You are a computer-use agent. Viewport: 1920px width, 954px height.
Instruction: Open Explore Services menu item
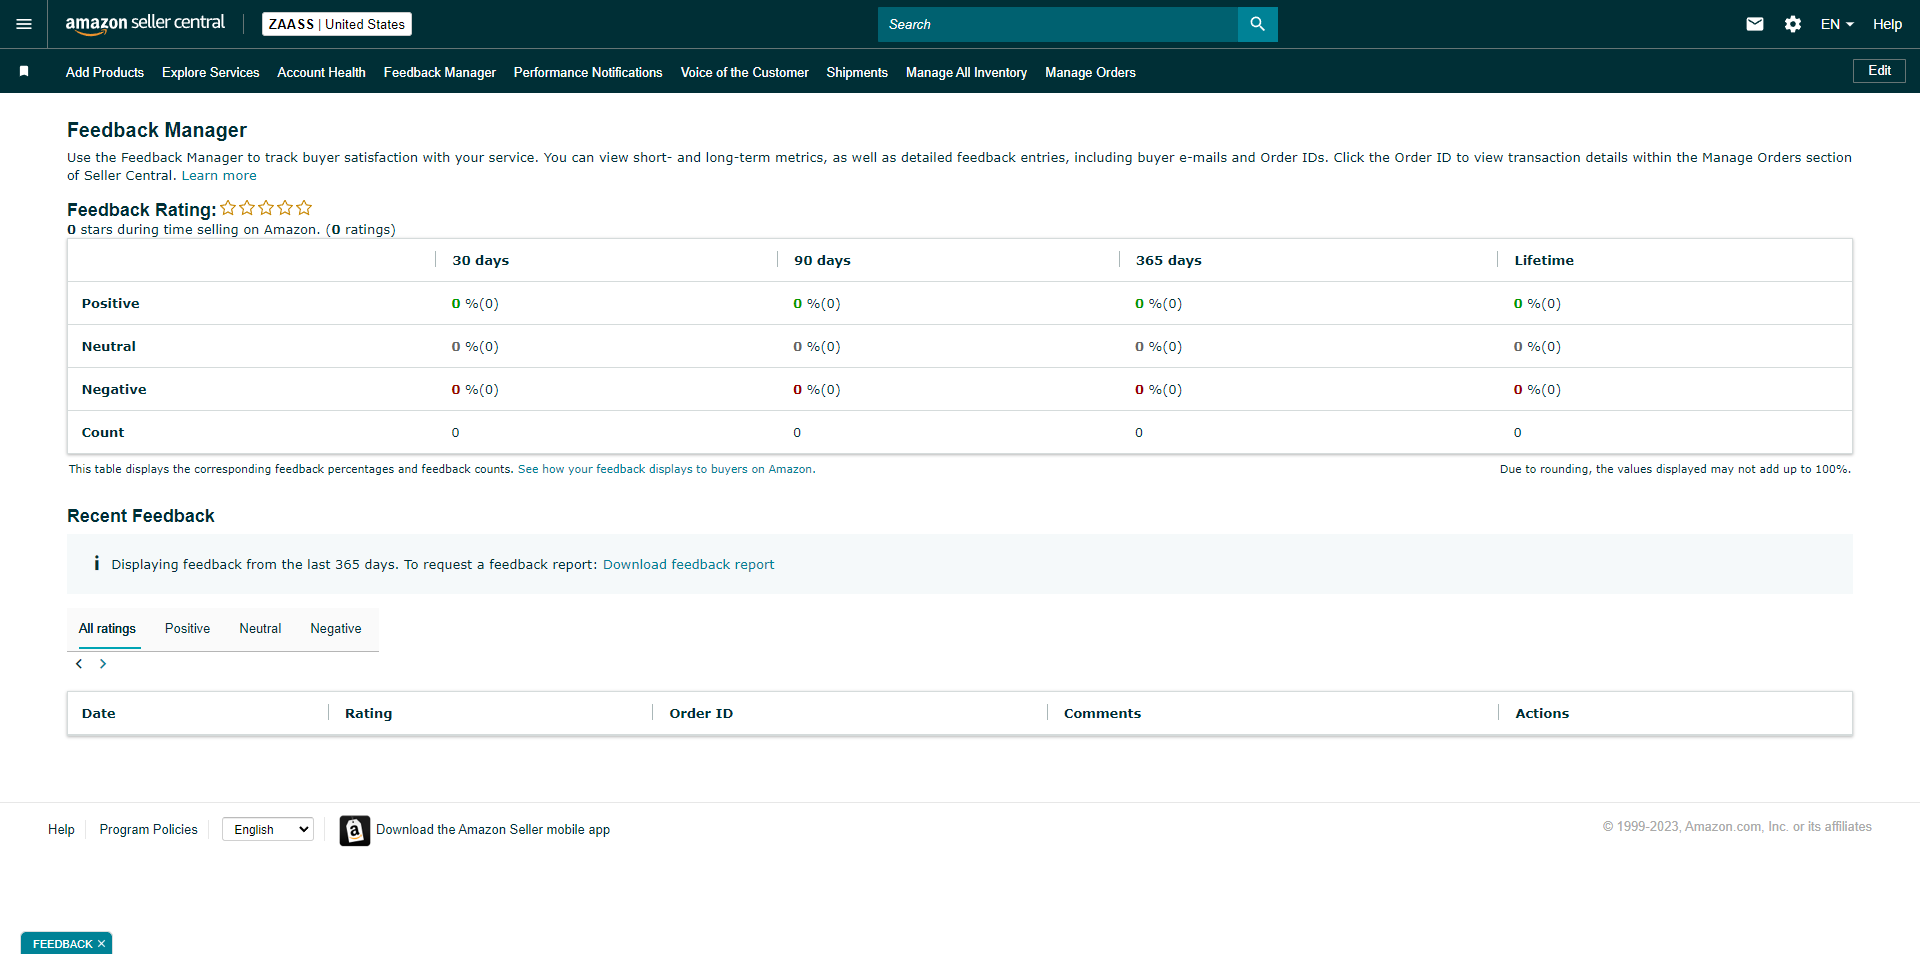211,72
